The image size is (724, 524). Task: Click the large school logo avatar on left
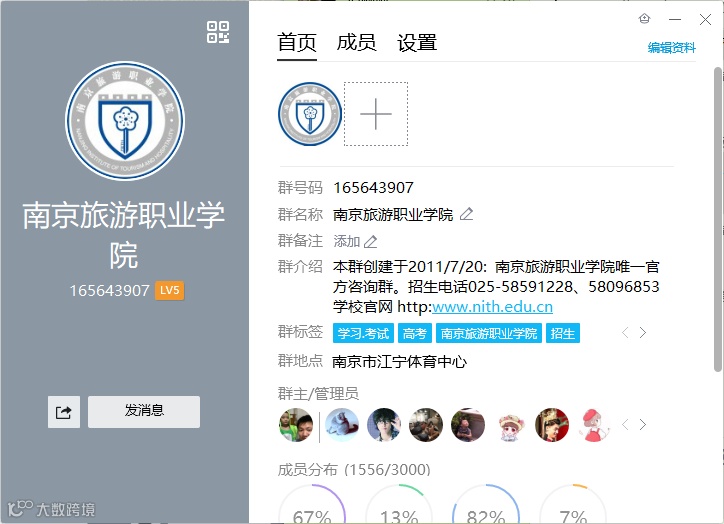pos(125,120)
